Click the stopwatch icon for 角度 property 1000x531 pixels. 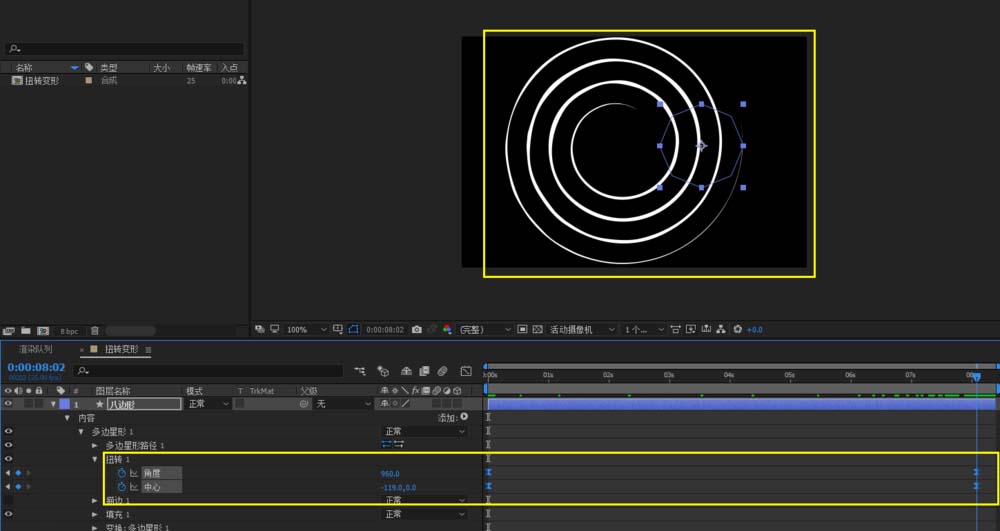point(122,473)
